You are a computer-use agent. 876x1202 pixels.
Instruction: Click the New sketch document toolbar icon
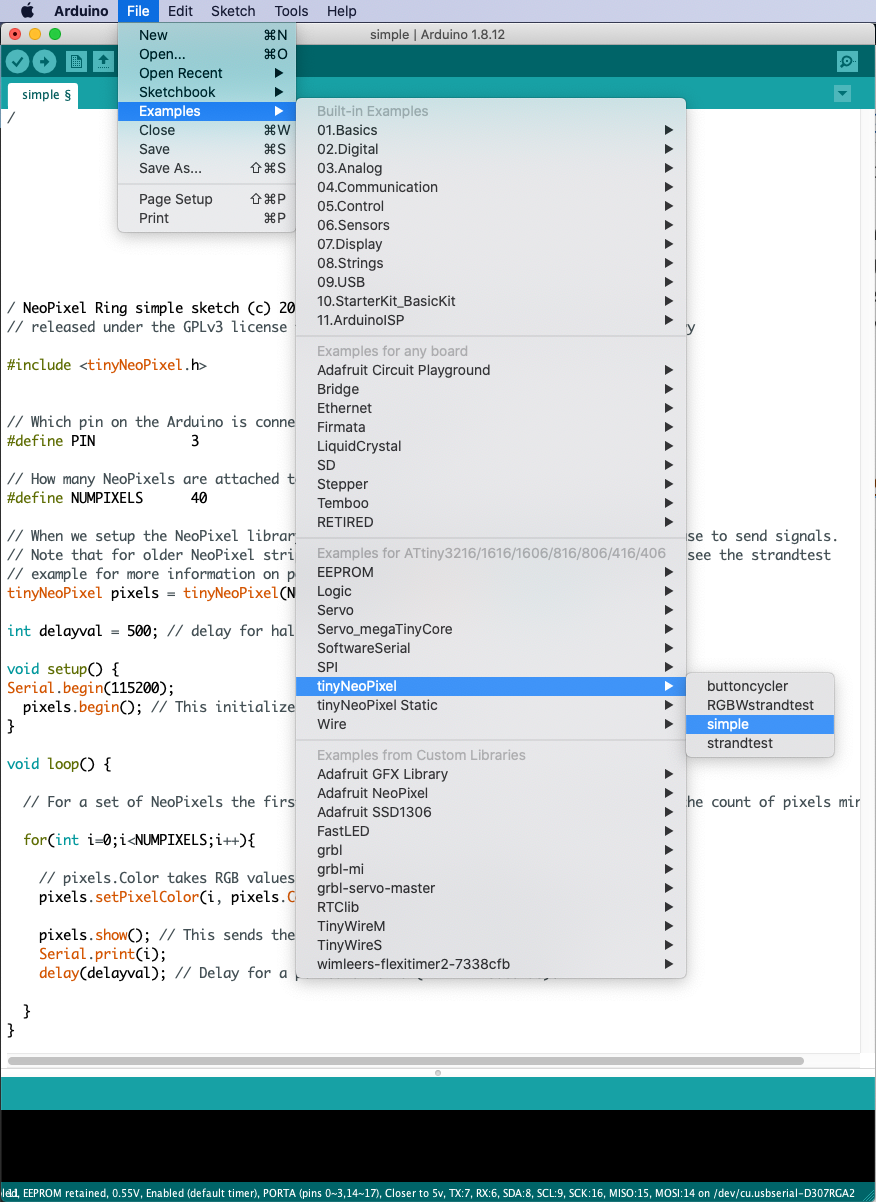76,62
